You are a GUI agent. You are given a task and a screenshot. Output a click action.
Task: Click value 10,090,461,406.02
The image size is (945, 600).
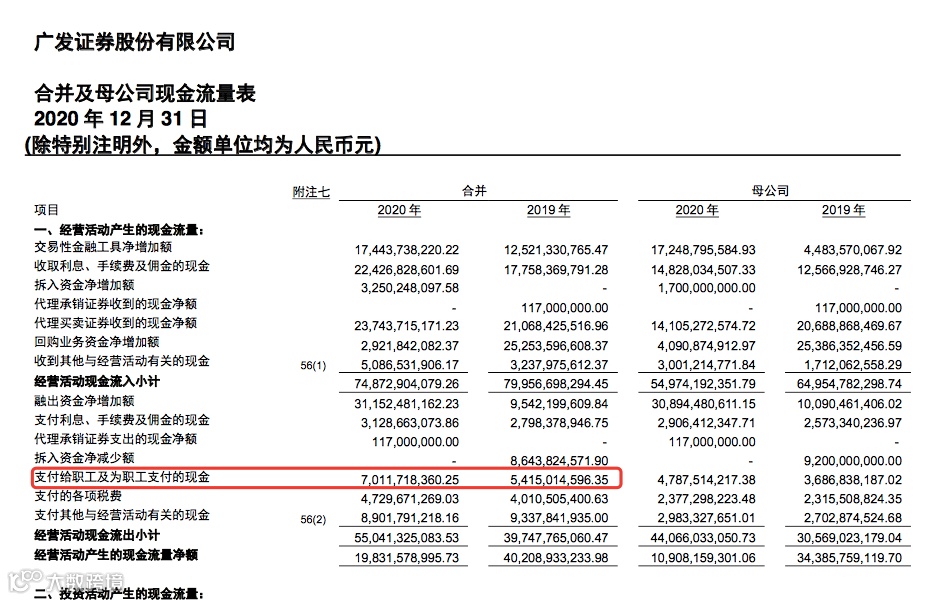850,404
